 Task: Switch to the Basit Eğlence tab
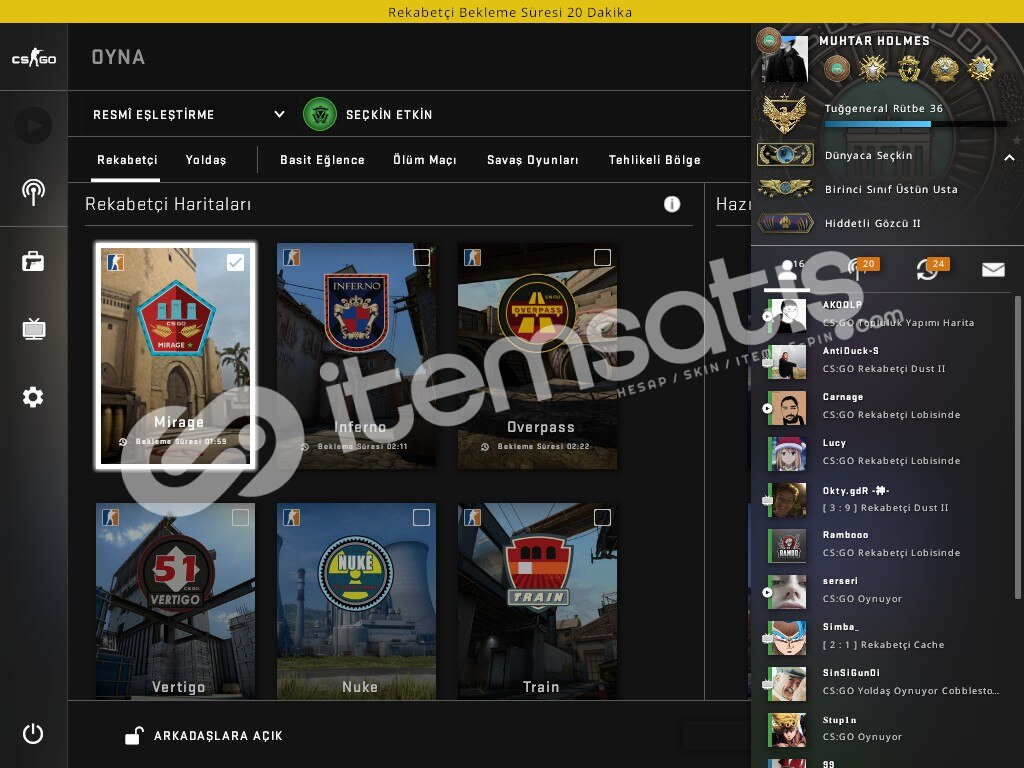322,160
